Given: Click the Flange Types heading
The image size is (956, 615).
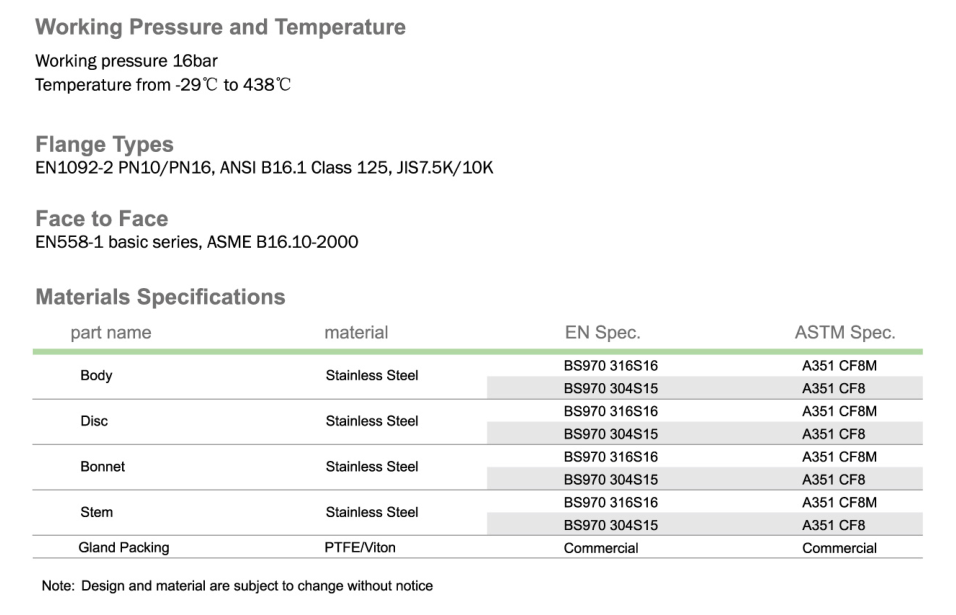Looking at the screenshot, I should 104,144.
